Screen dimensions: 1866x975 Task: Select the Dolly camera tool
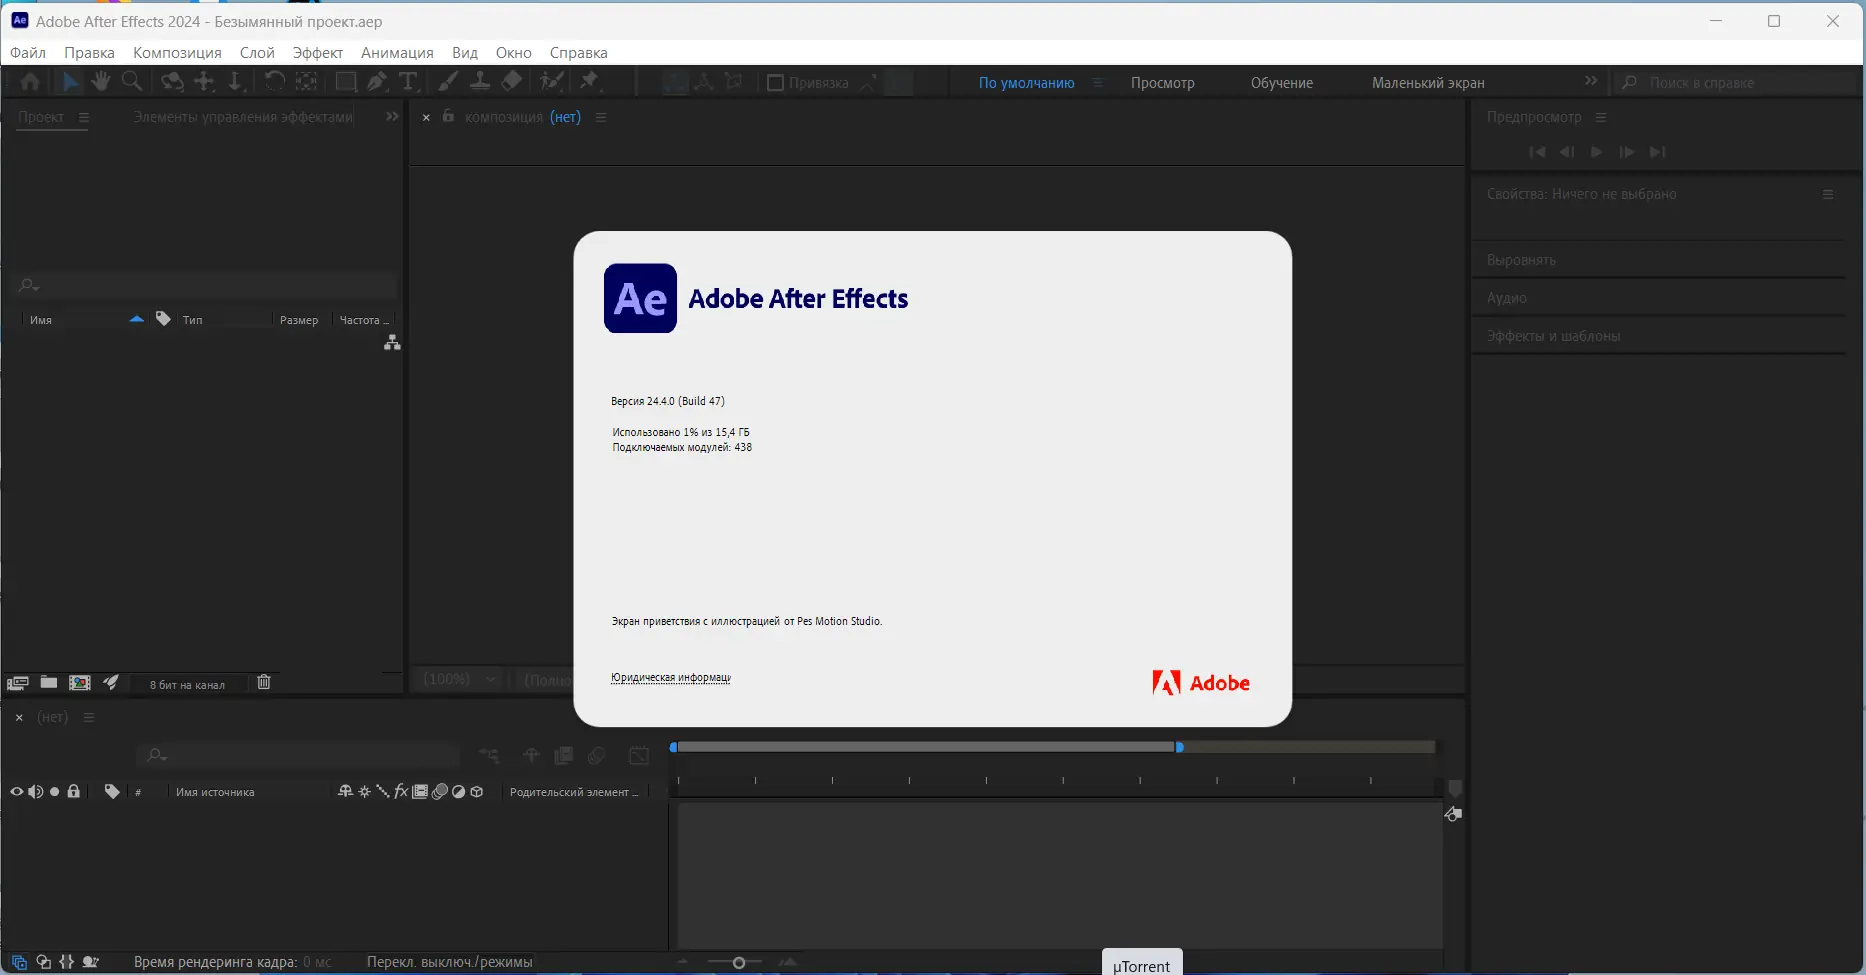235,82
